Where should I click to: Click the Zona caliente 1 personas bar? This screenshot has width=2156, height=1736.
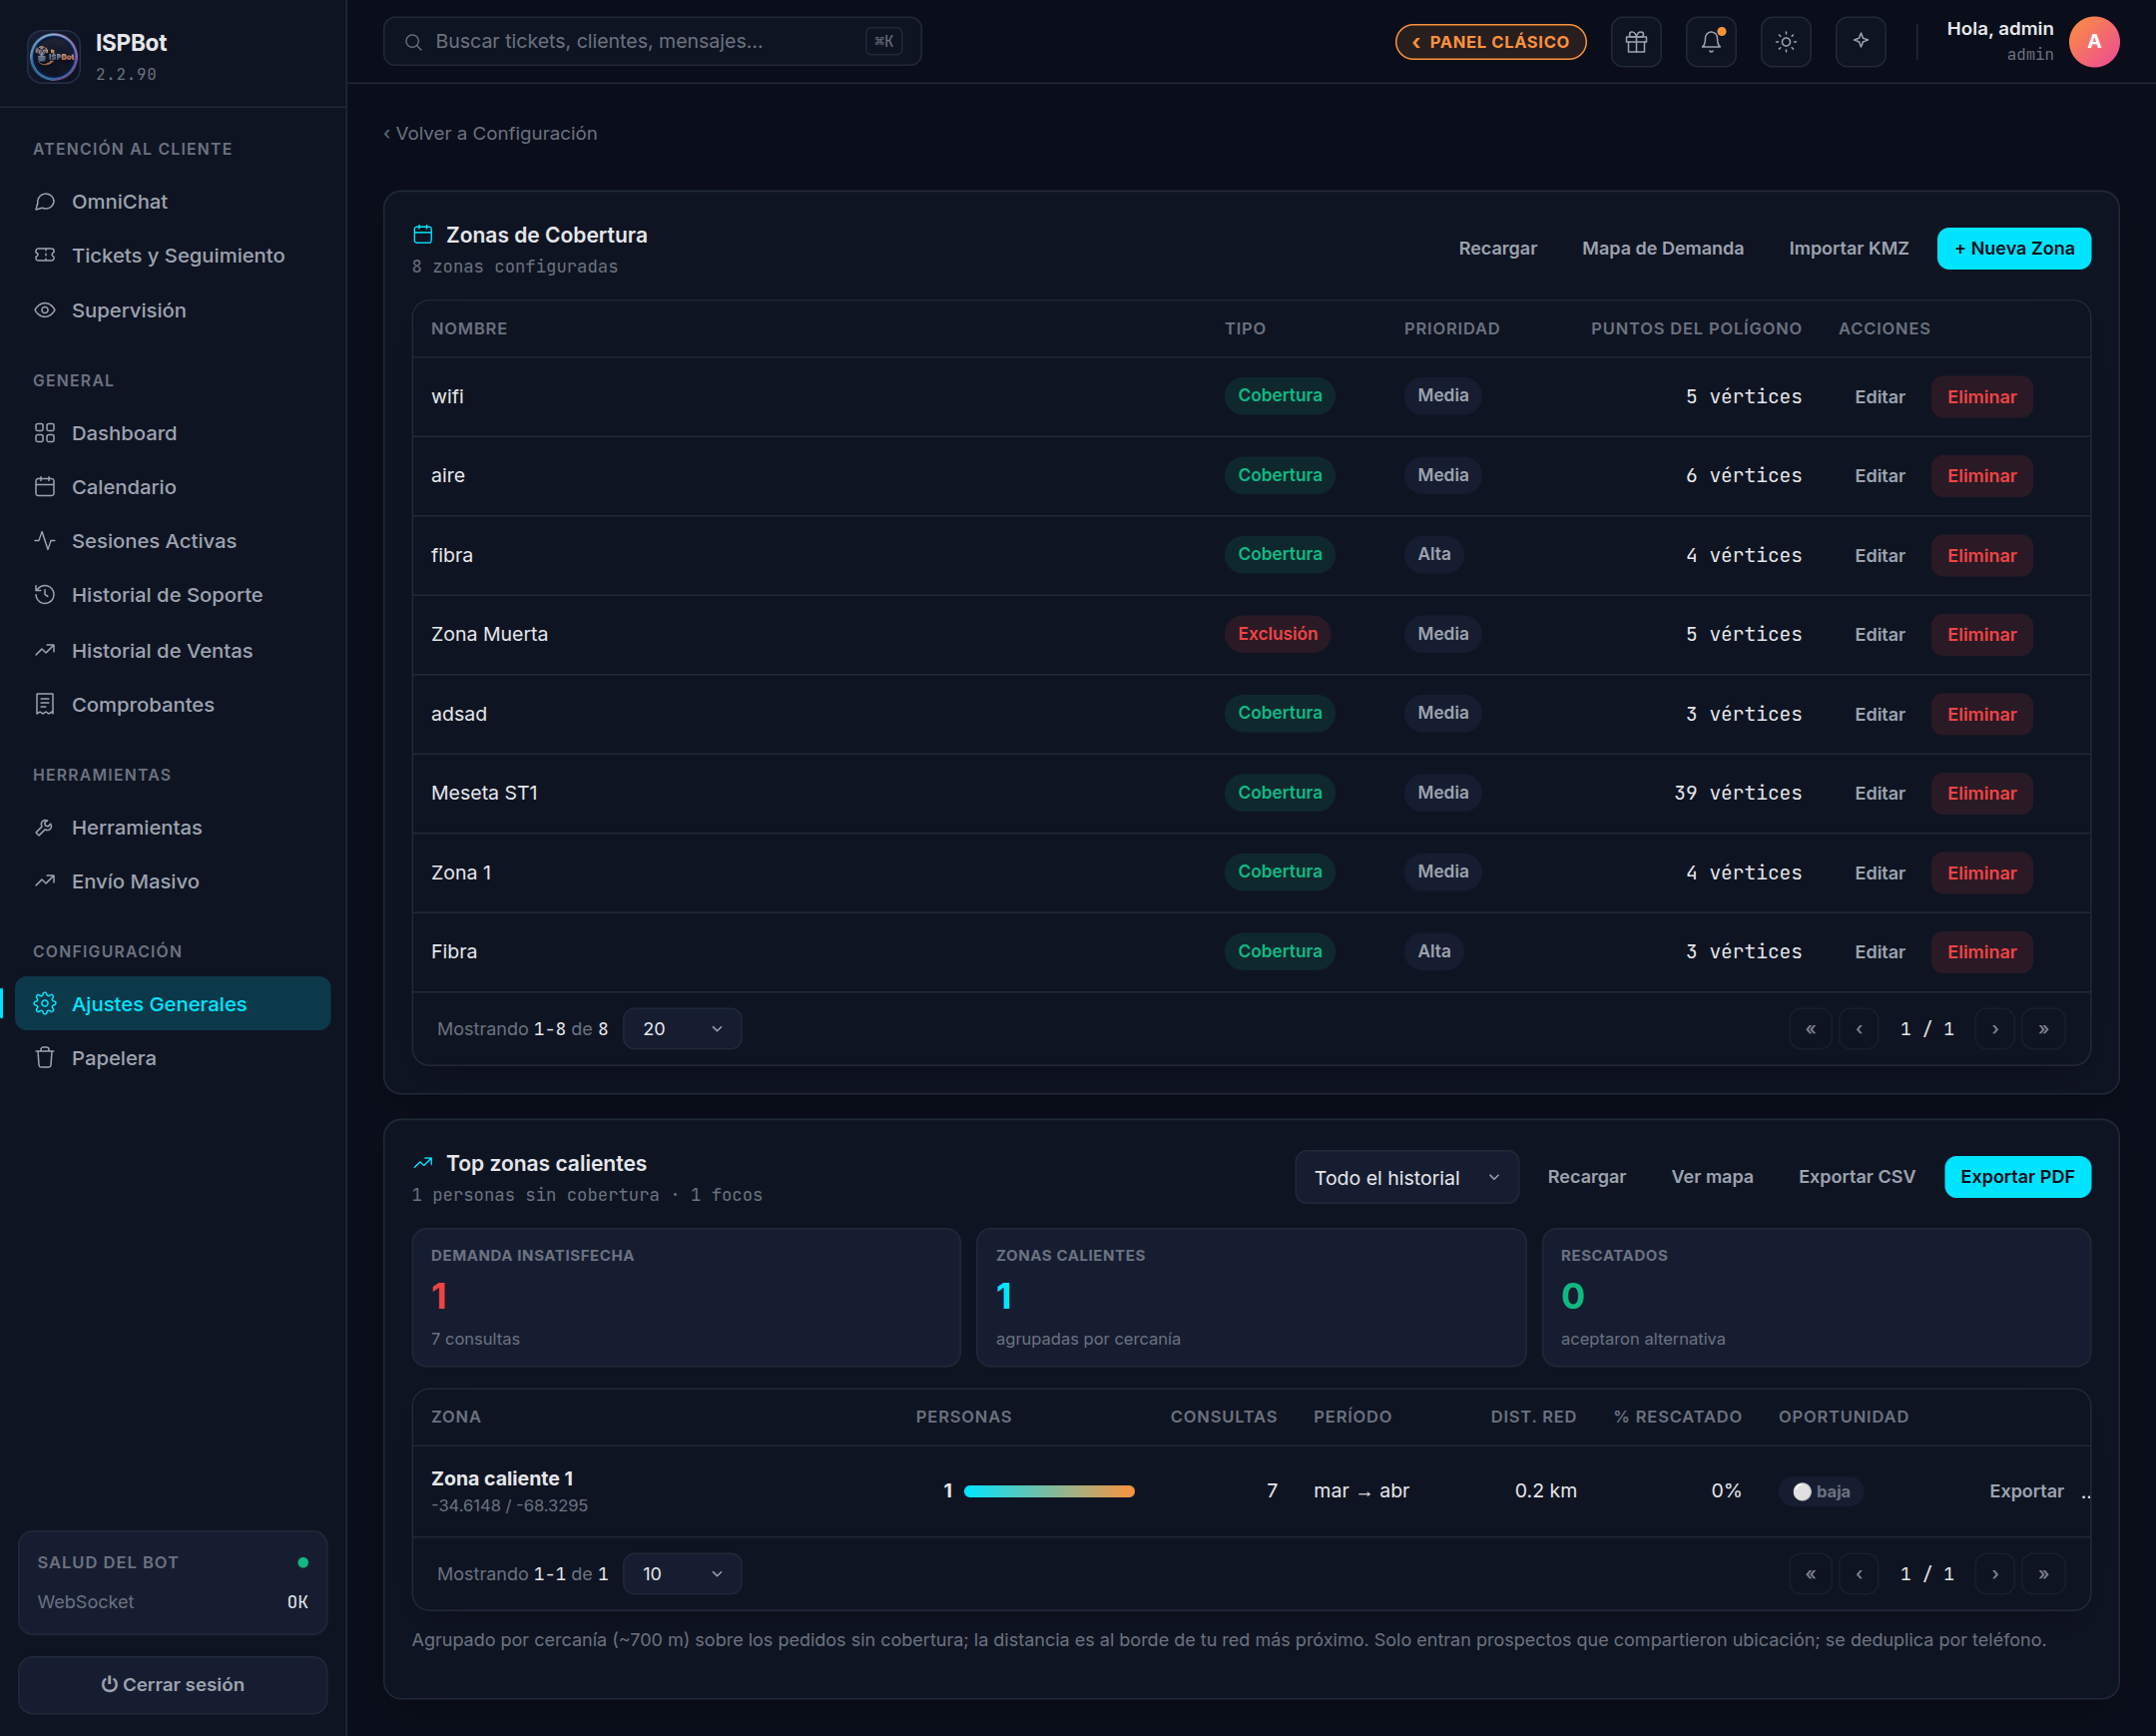click(x=1049, y=1491)
